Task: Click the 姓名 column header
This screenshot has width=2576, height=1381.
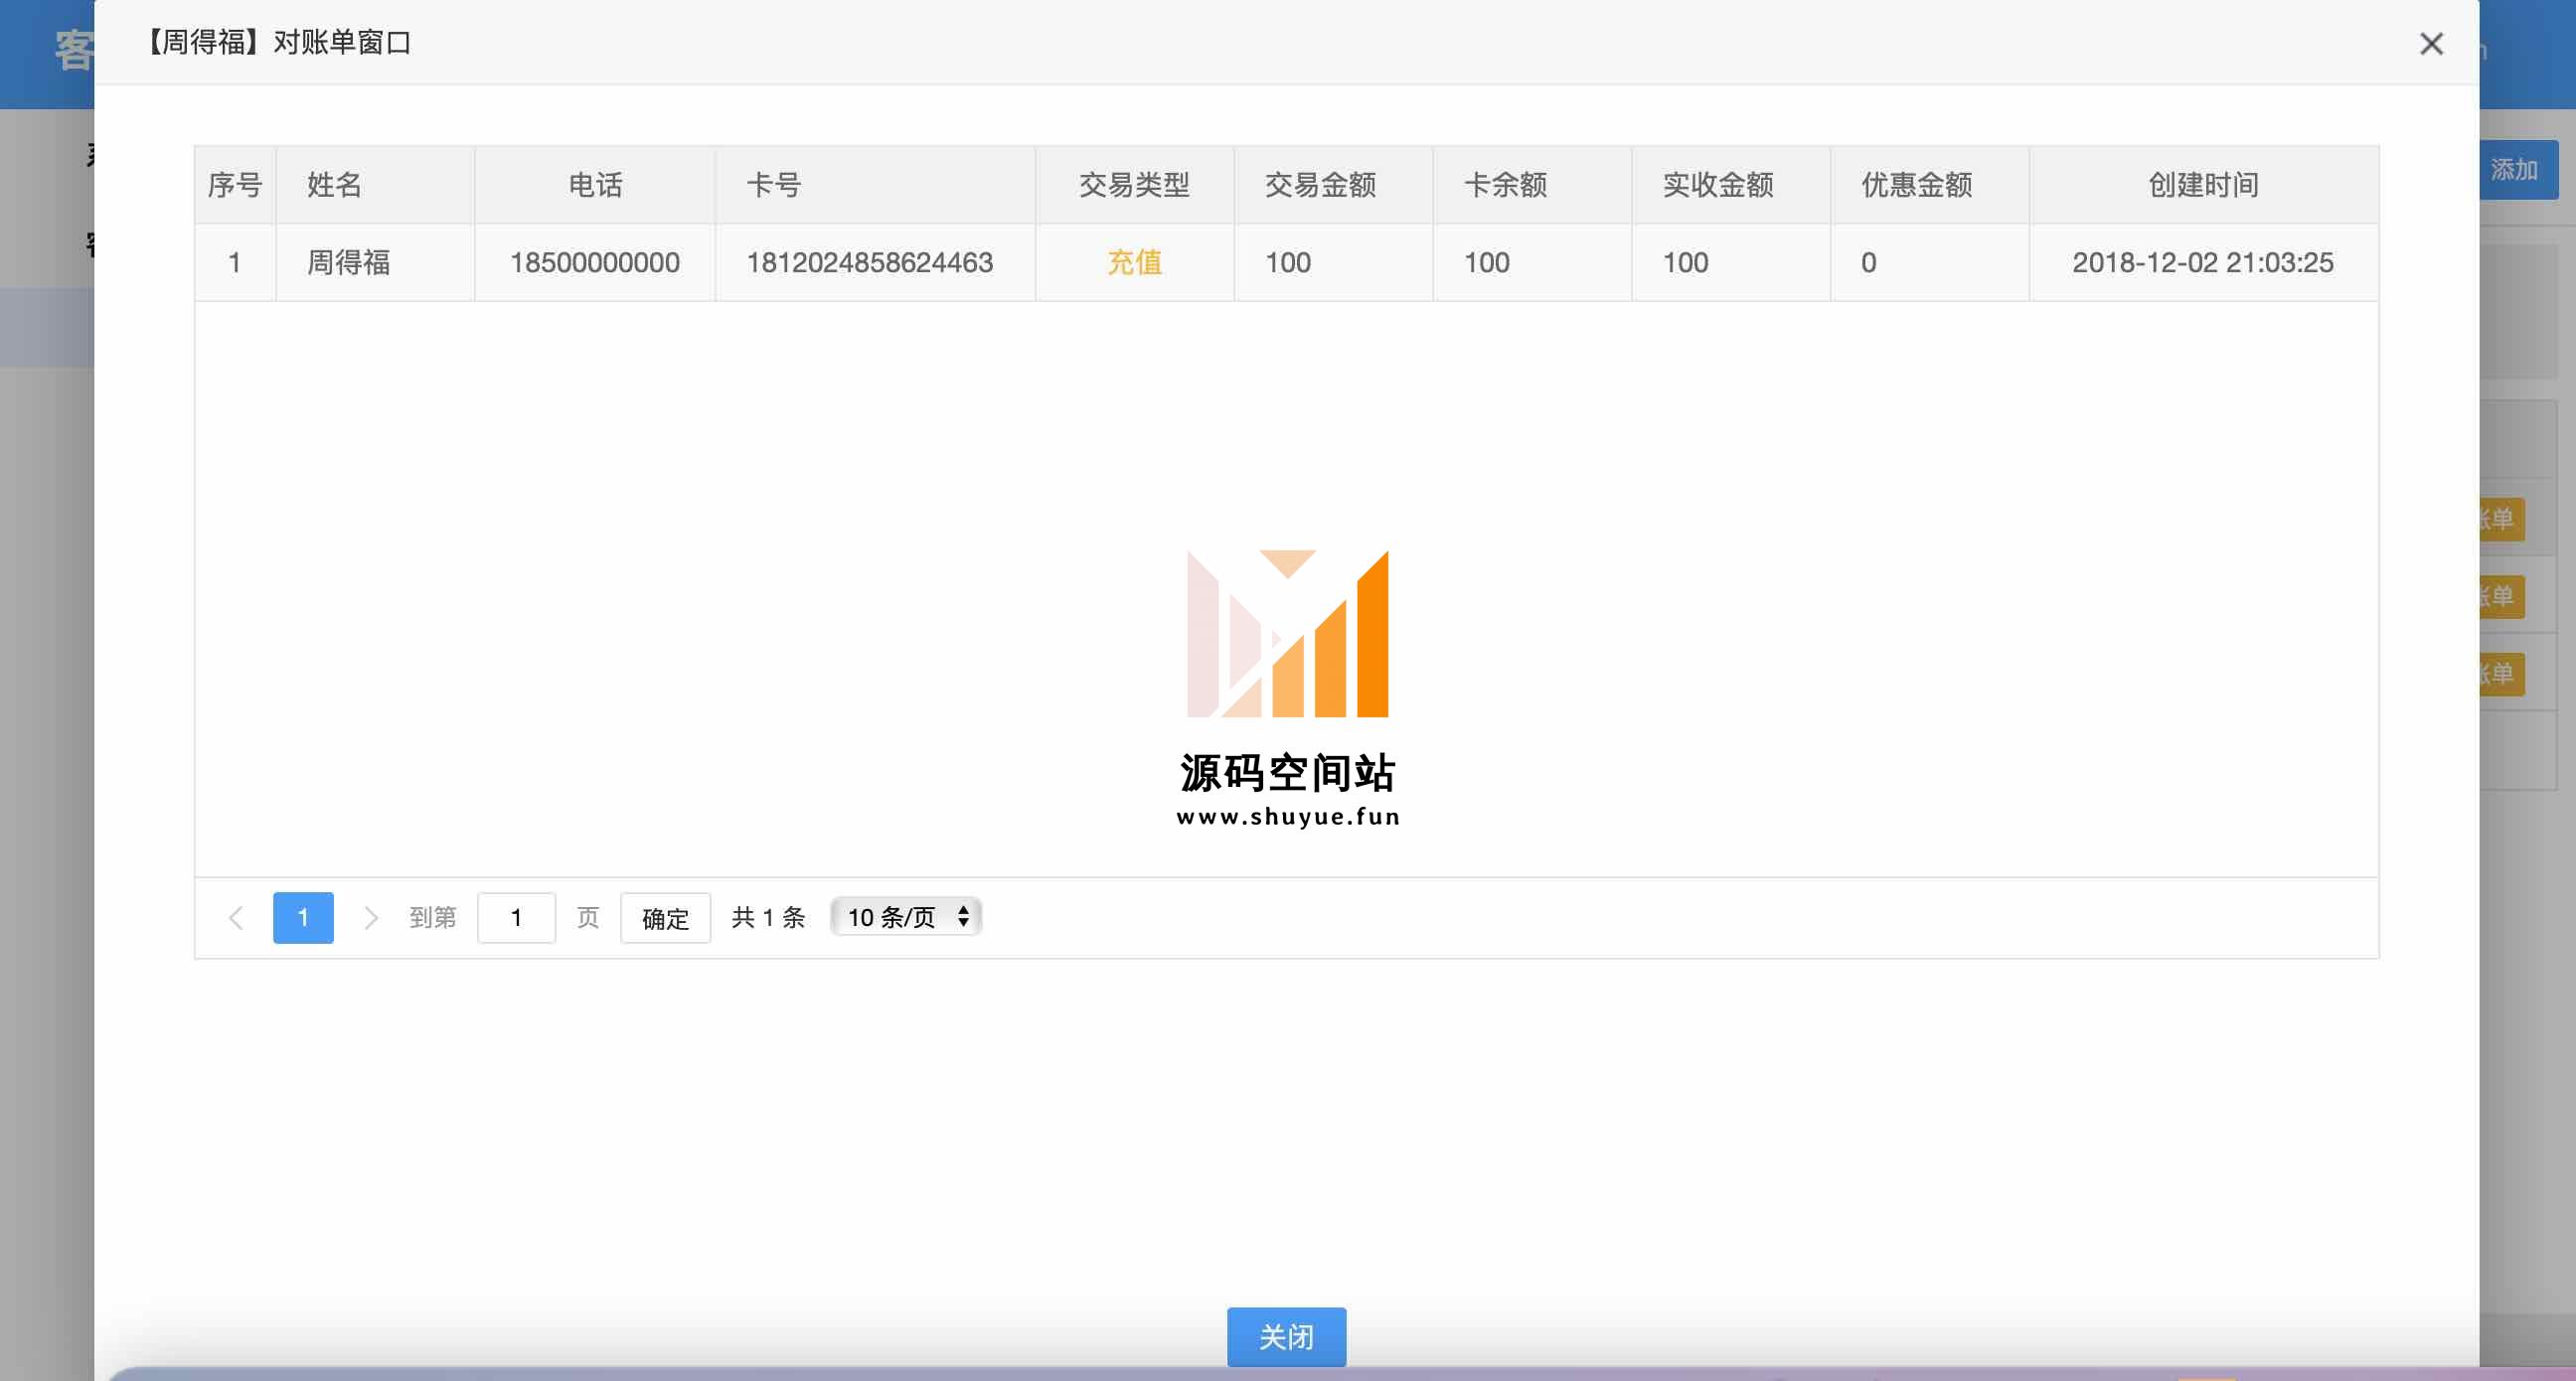Action: pyautogui.click(x=375, y=185)
